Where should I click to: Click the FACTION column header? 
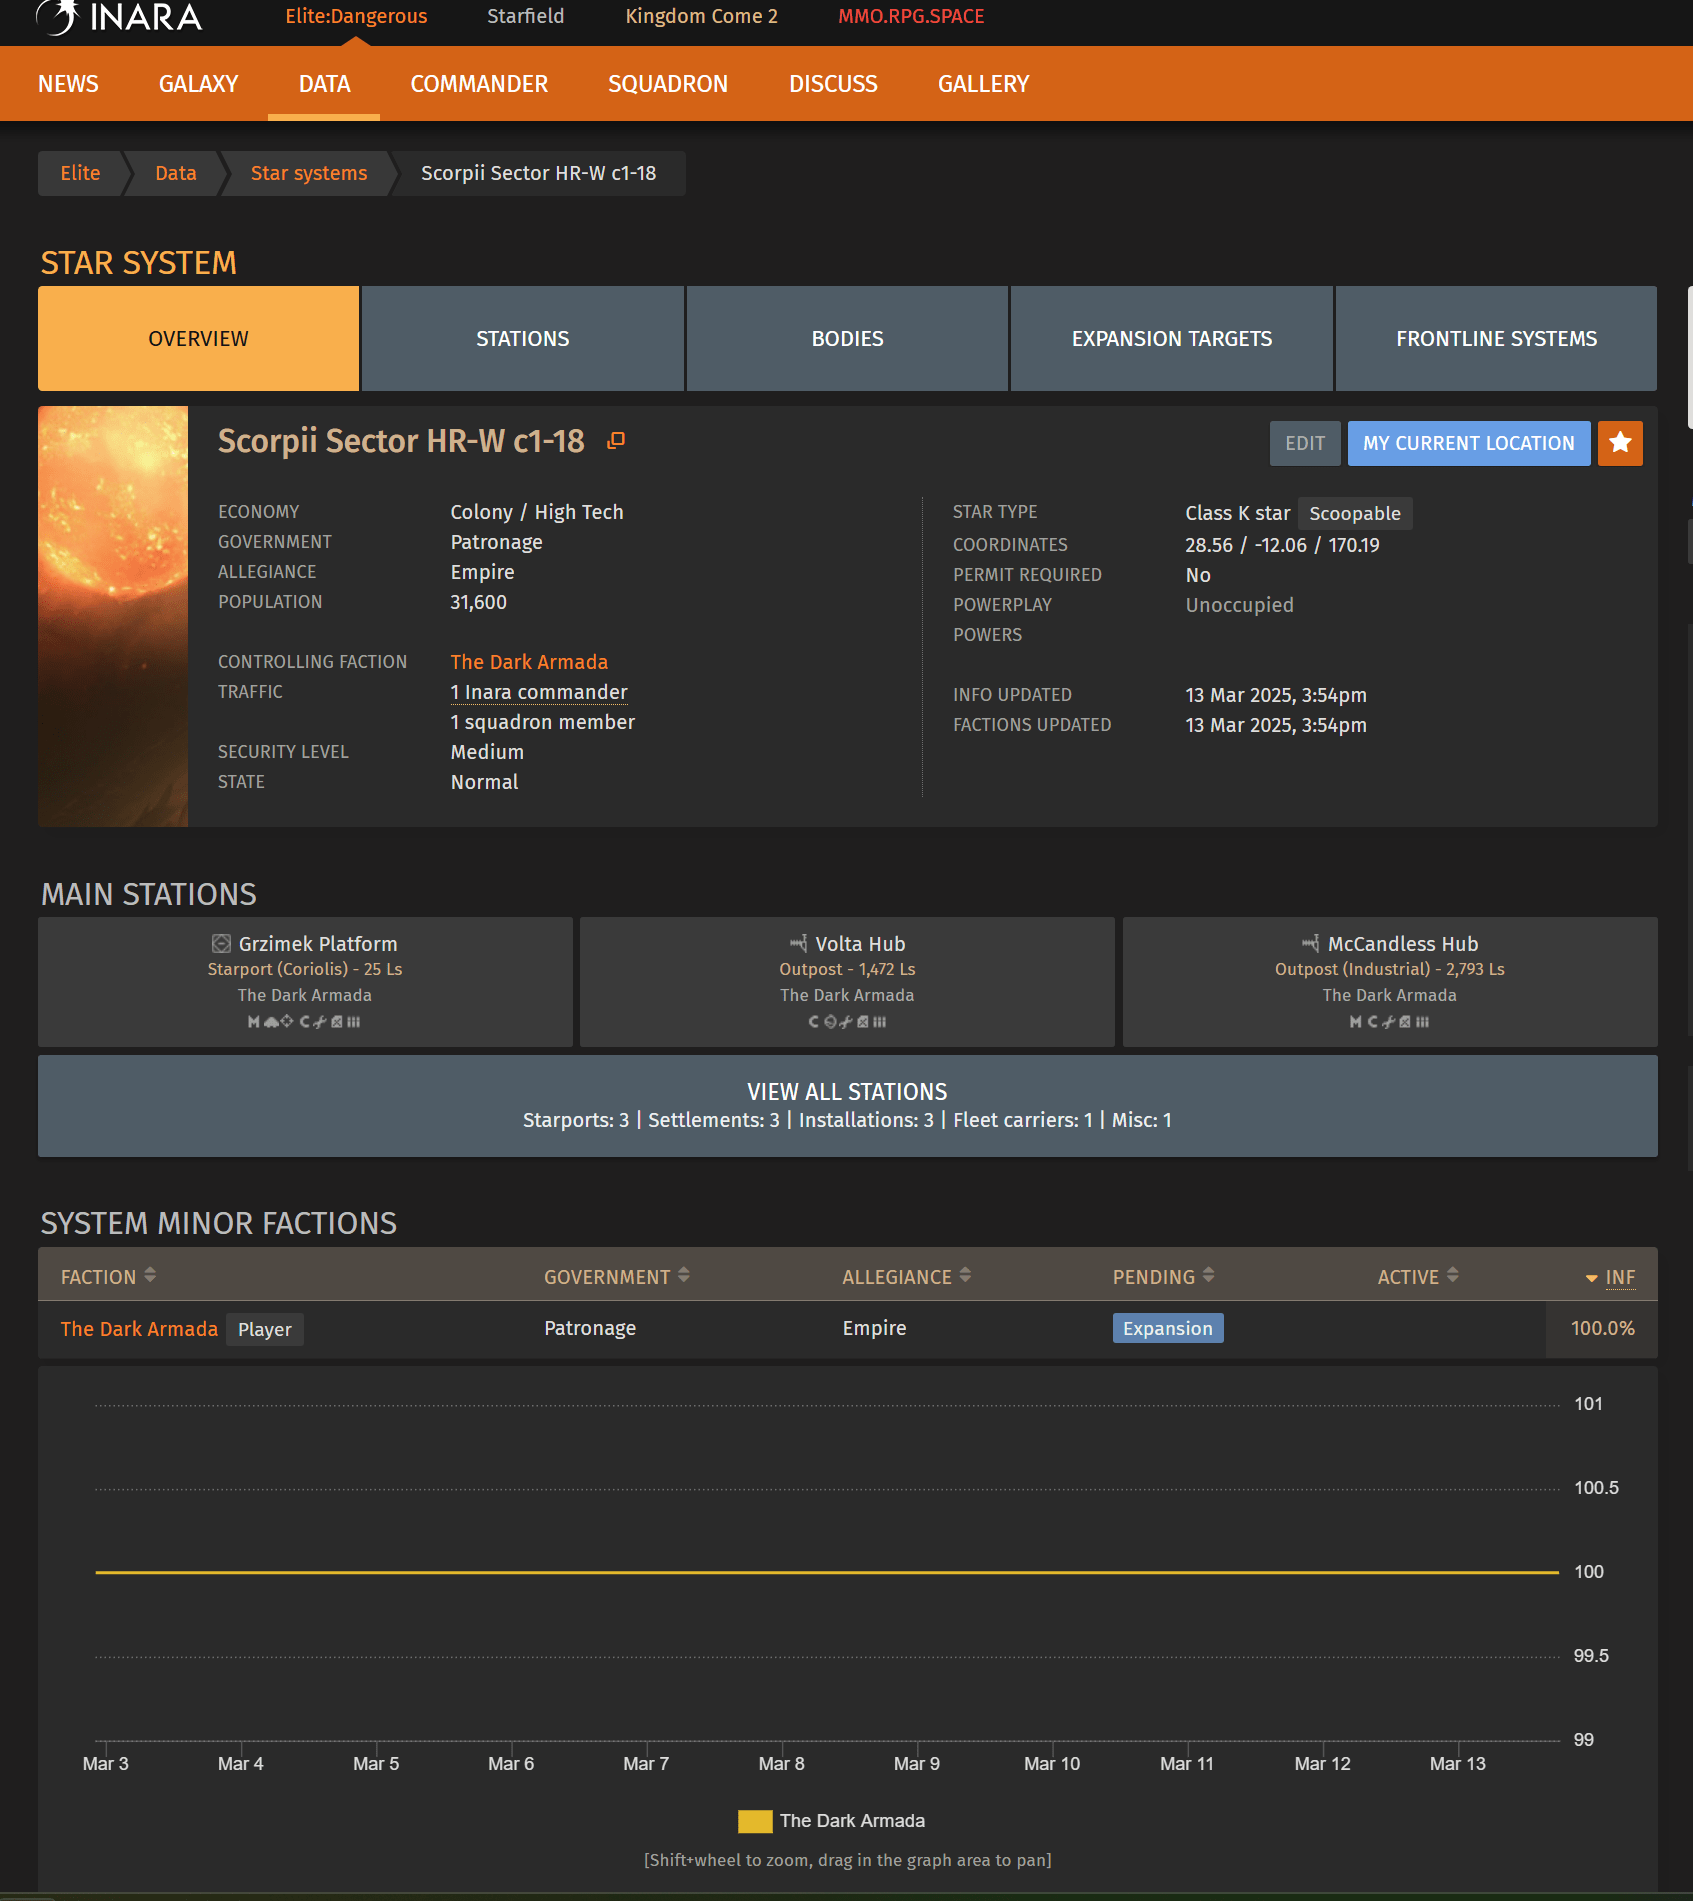click(x=98, y=1277)
